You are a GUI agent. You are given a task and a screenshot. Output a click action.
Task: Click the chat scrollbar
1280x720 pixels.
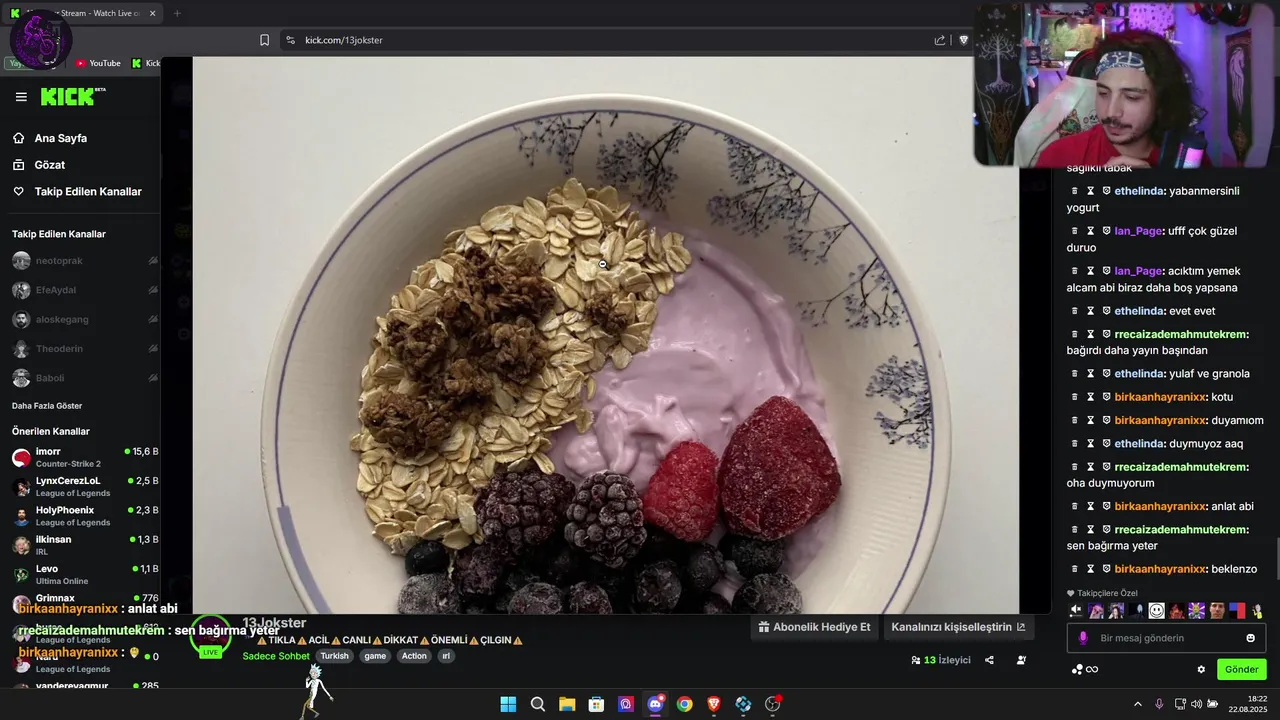(1276, 558)
